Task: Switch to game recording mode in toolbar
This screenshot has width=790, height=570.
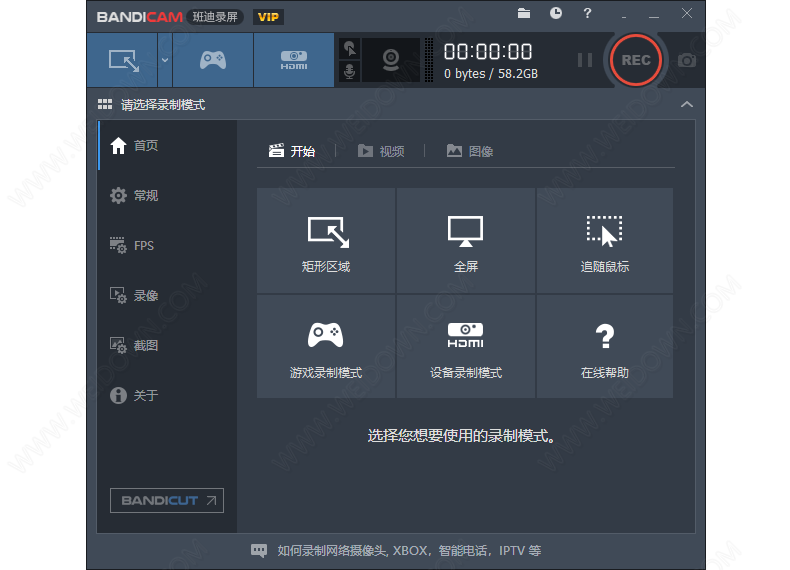Action: [x=213, y=60]
